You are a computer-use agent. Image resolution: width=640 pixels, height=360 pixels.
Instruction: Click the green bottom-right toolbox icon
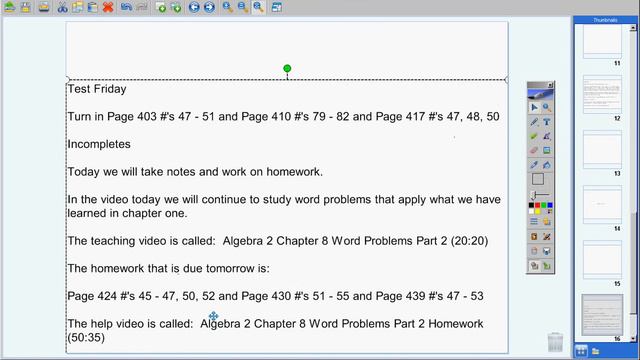point(547,266)
